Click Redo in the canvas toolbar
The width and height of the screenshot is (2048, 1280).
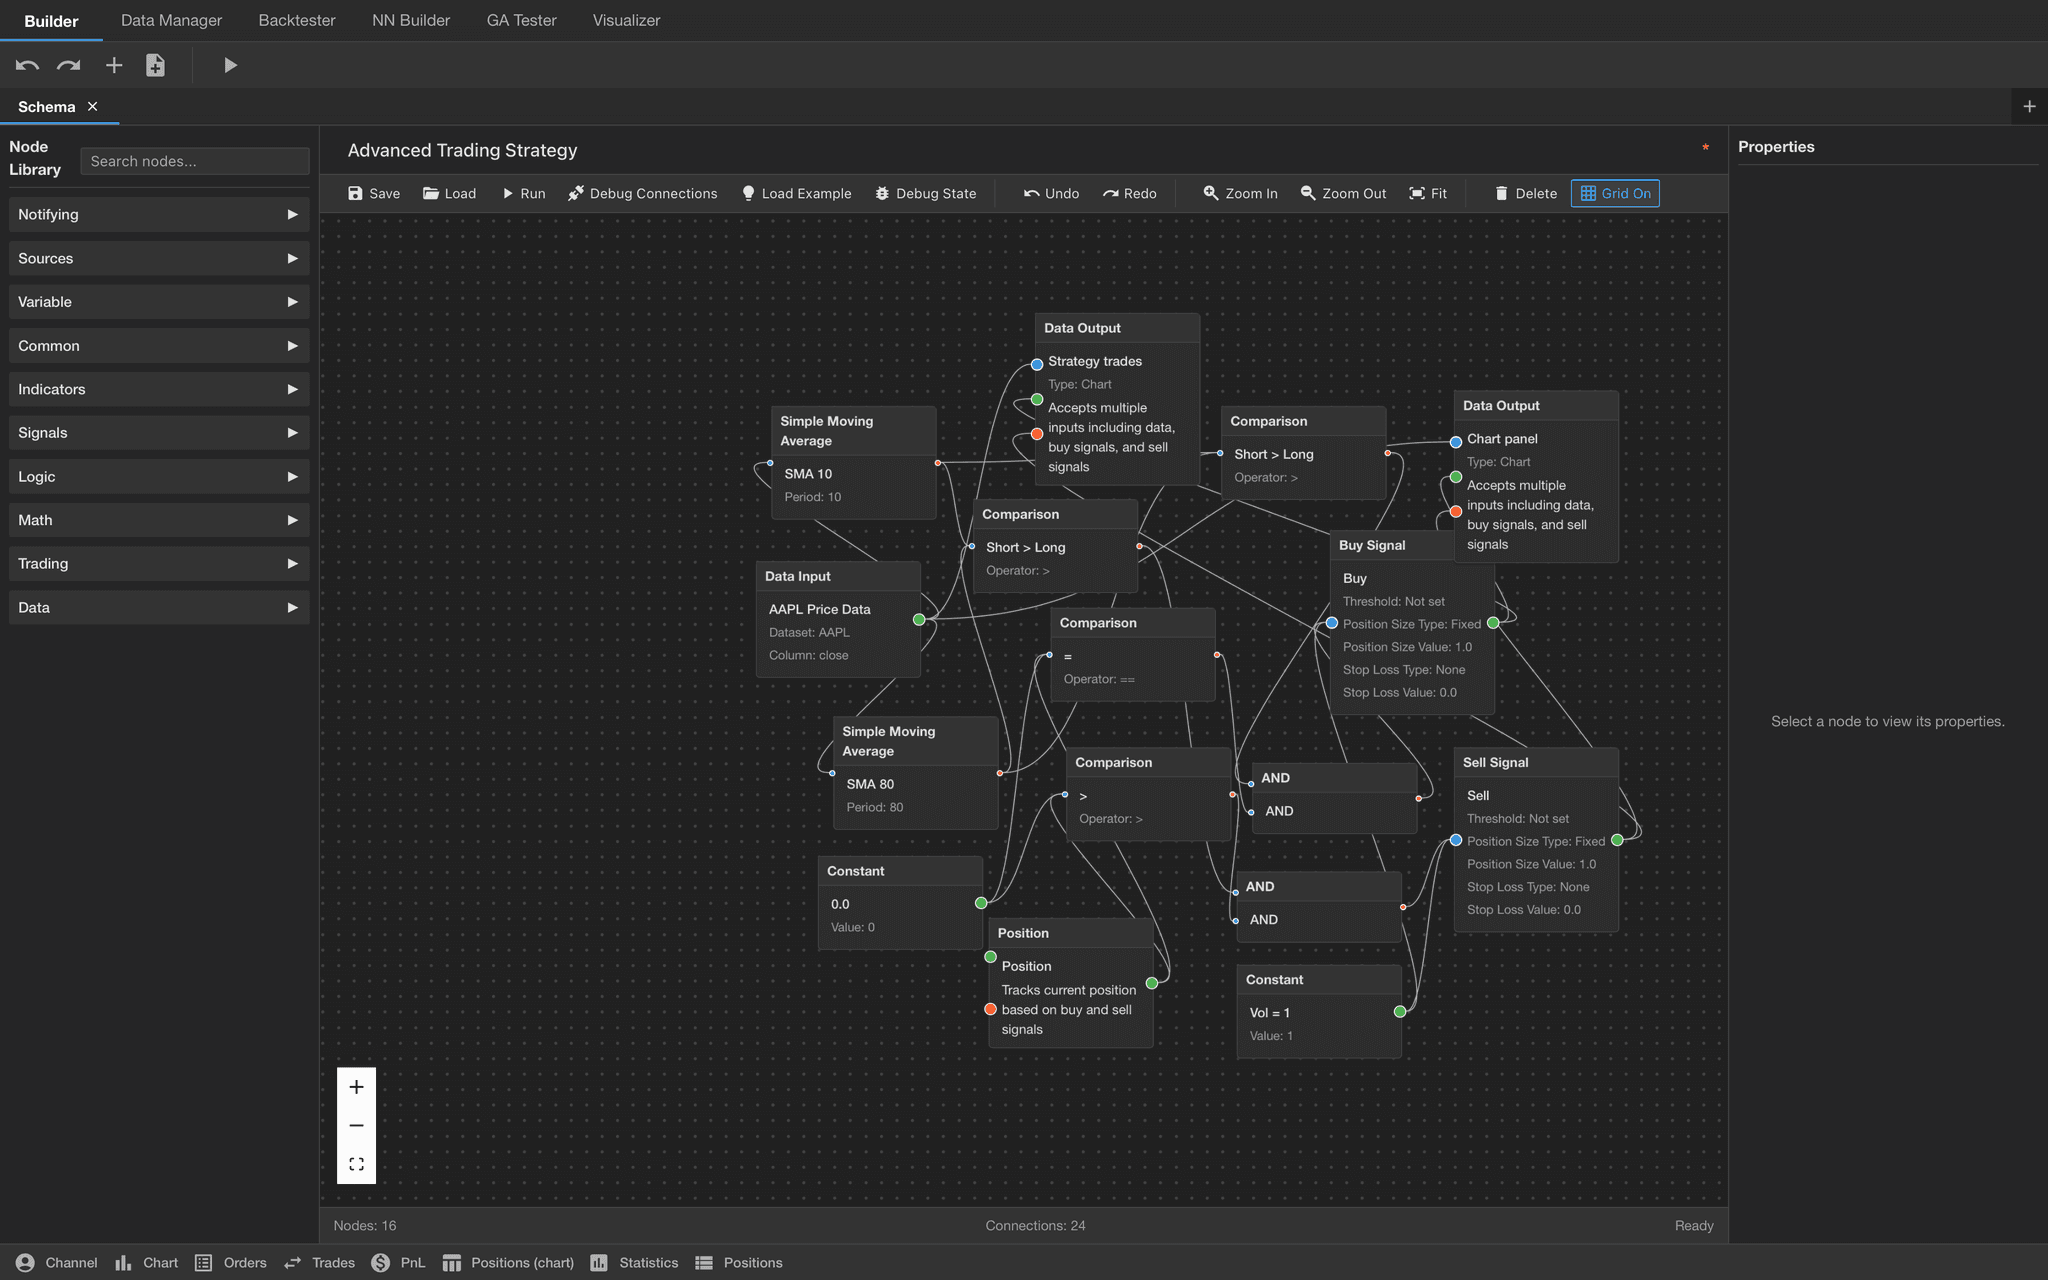coord(1129,193)
